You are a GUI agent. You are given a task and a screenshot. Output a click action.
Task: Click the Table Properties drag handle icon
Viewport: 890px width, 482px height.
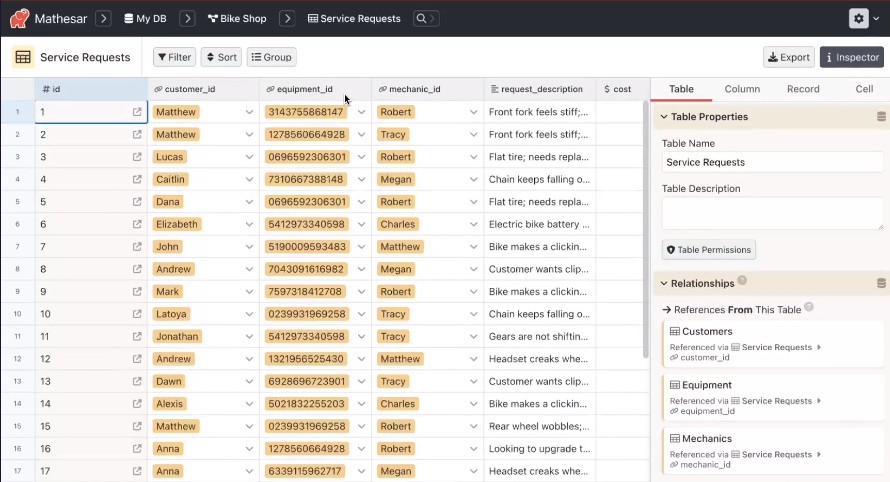pyautogui.click(x=881, y=116)
